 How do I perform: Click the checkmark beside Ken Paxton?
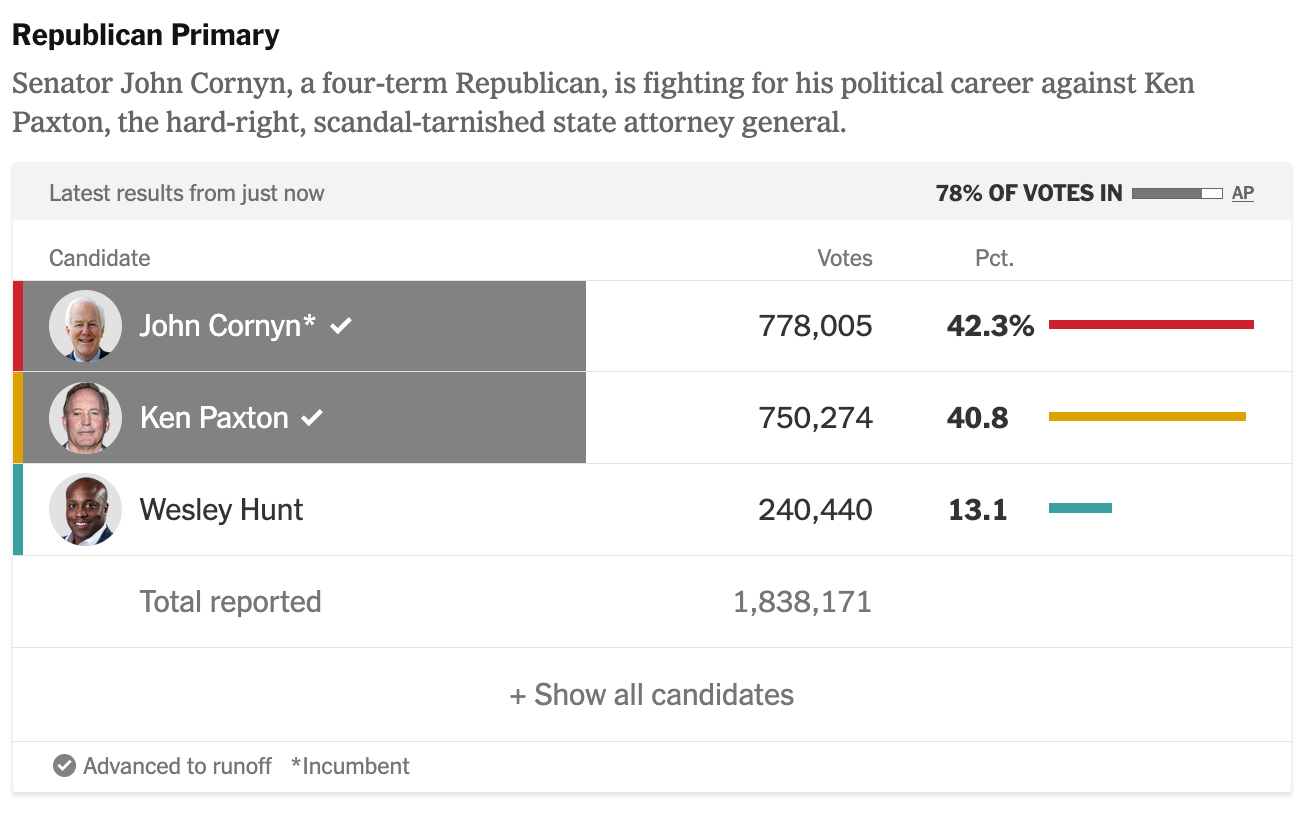pyautogui.click(x=313, y=418)
